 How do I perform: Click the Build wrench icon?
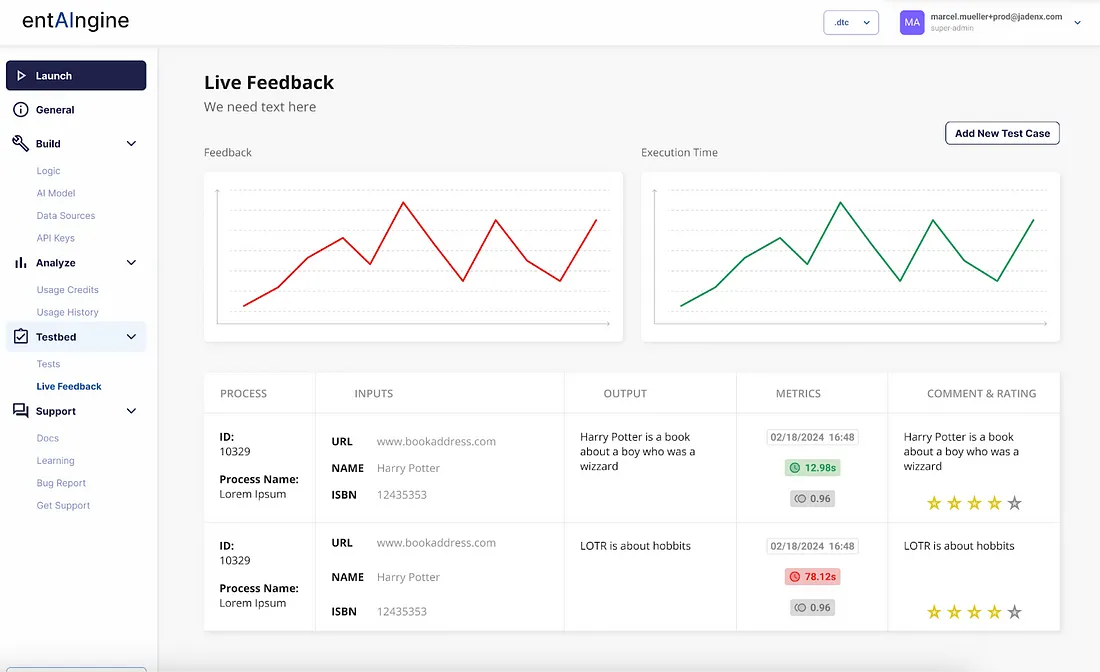pyautogui.click(x=20, y=144)
